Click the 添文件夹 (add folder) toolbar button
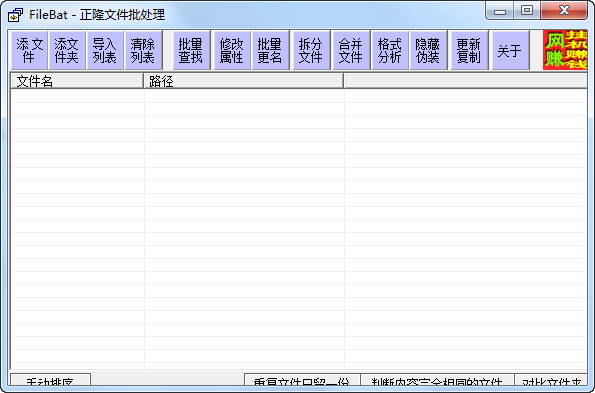The width and height of the screenshot is (595, 393). tap(67, 50)
